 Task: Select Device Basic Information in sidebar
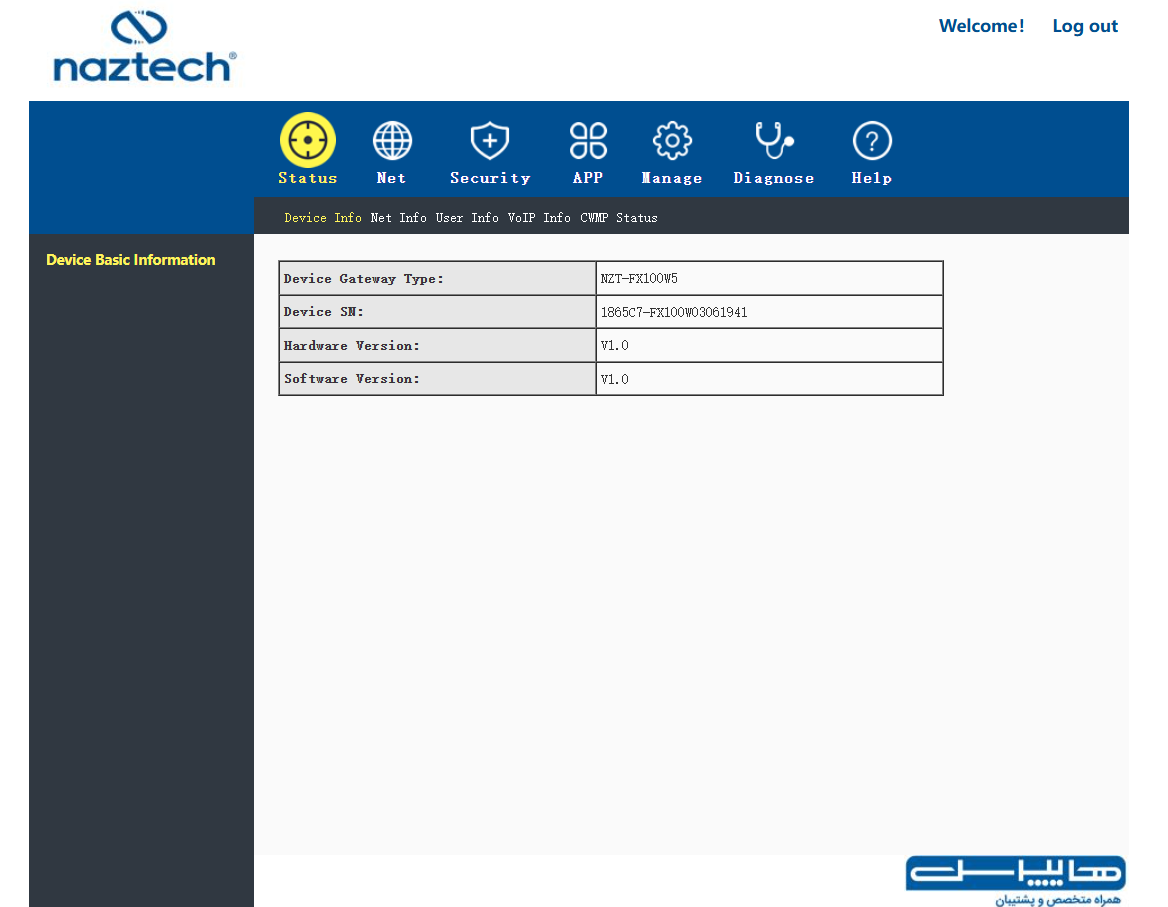click(x=130, y=260)
